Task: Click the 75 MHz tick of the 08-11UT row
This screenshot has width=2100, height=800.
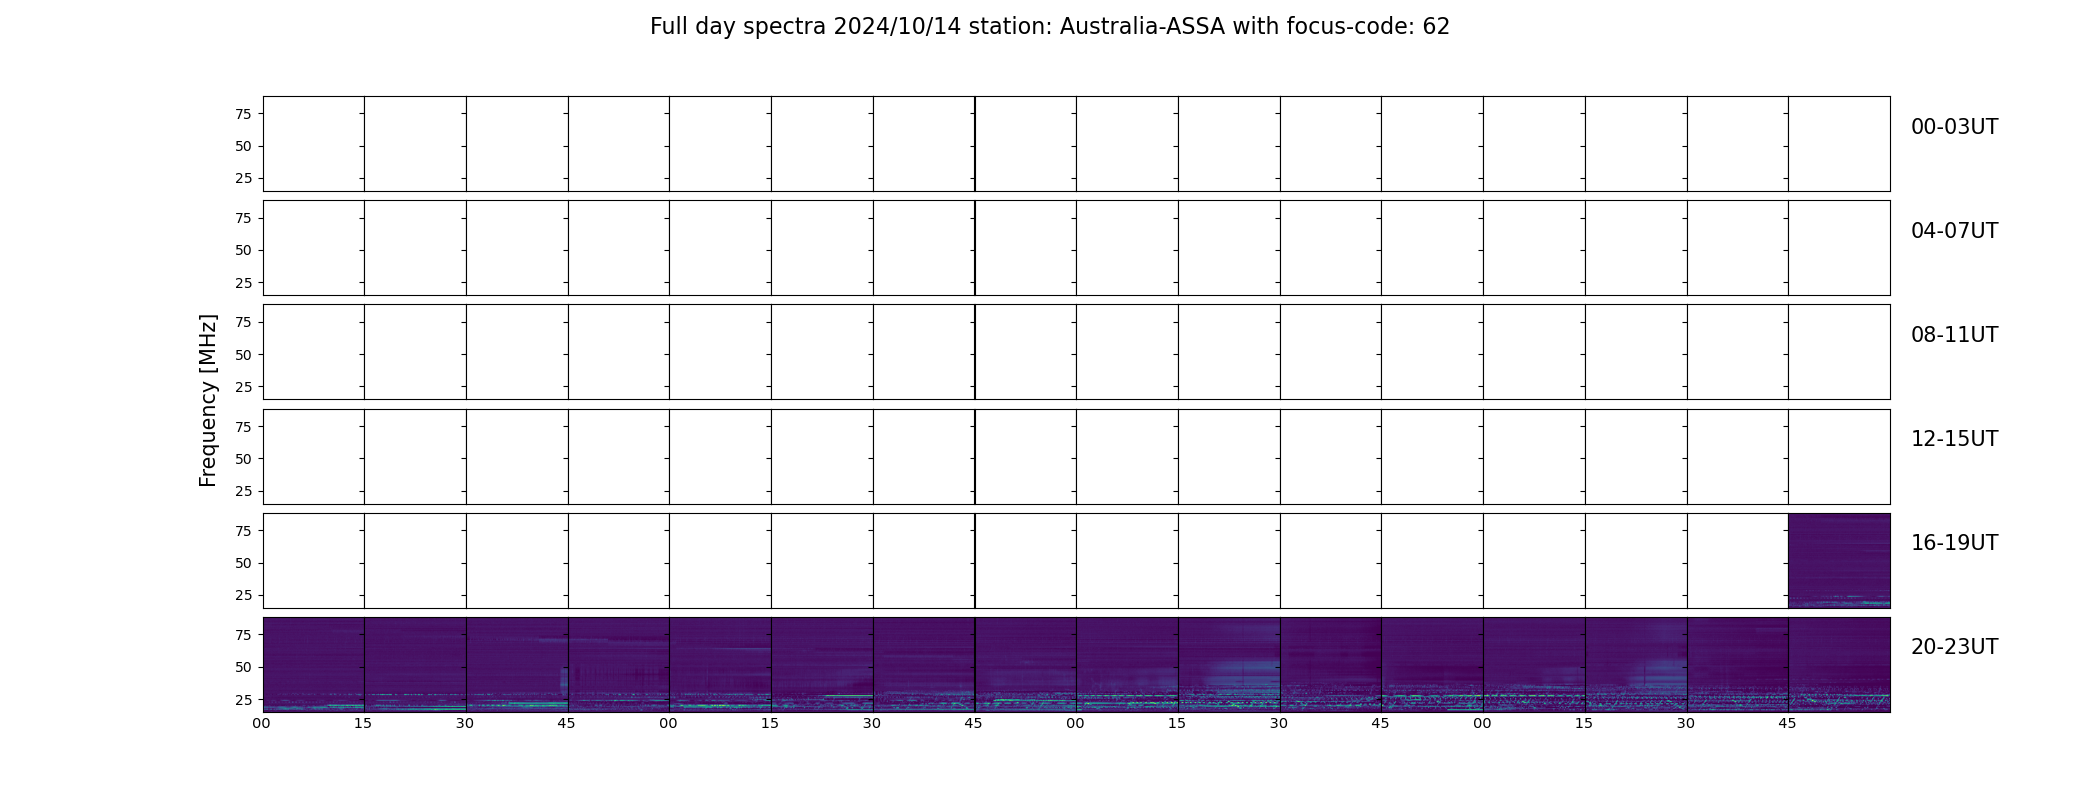Action: (243, 322)
